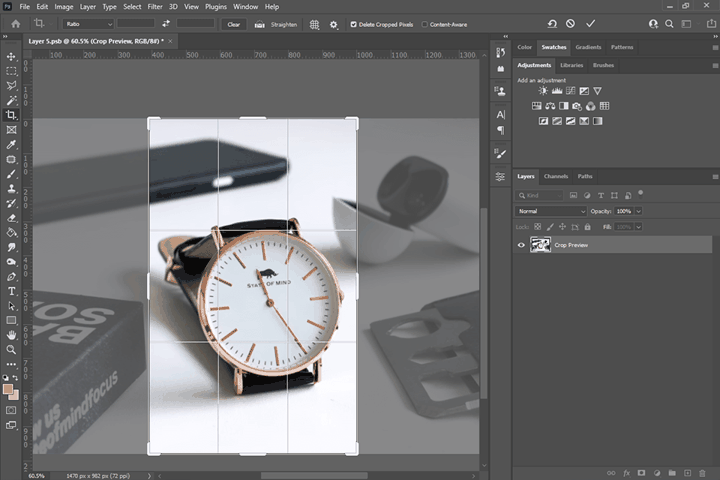Screen dimensions: 720x480
Task: Toggle lock image pixels
Action: [550, 226]
